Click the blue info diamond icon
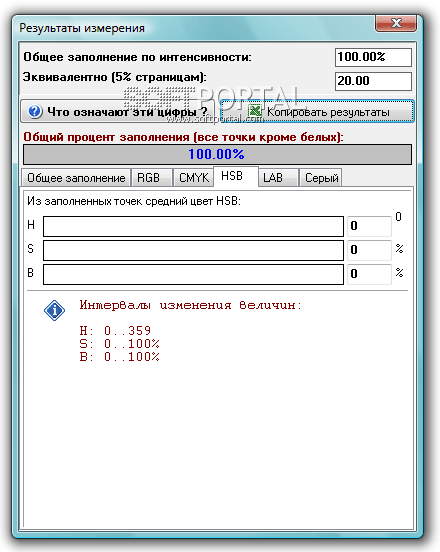This screenshot has width=440, height=552. [x=54, y=310]
